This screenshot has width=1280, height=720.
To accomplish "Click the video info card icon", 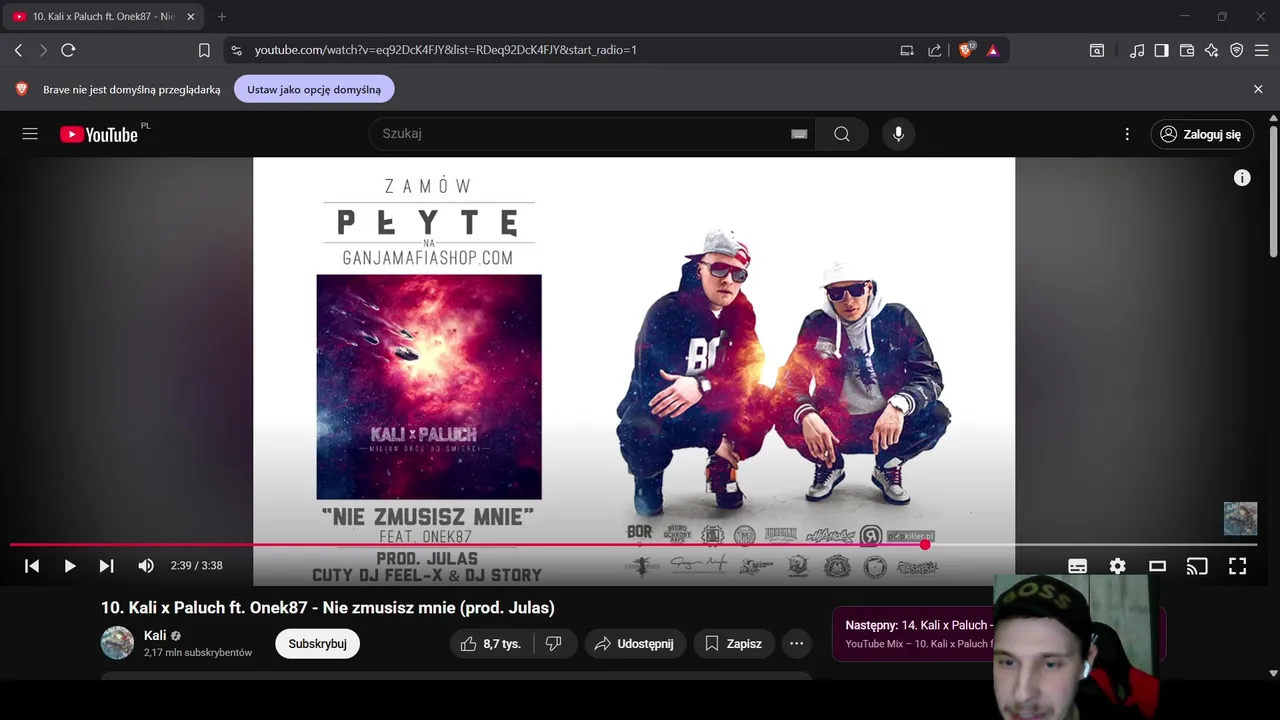I will tap(1242, 178).
